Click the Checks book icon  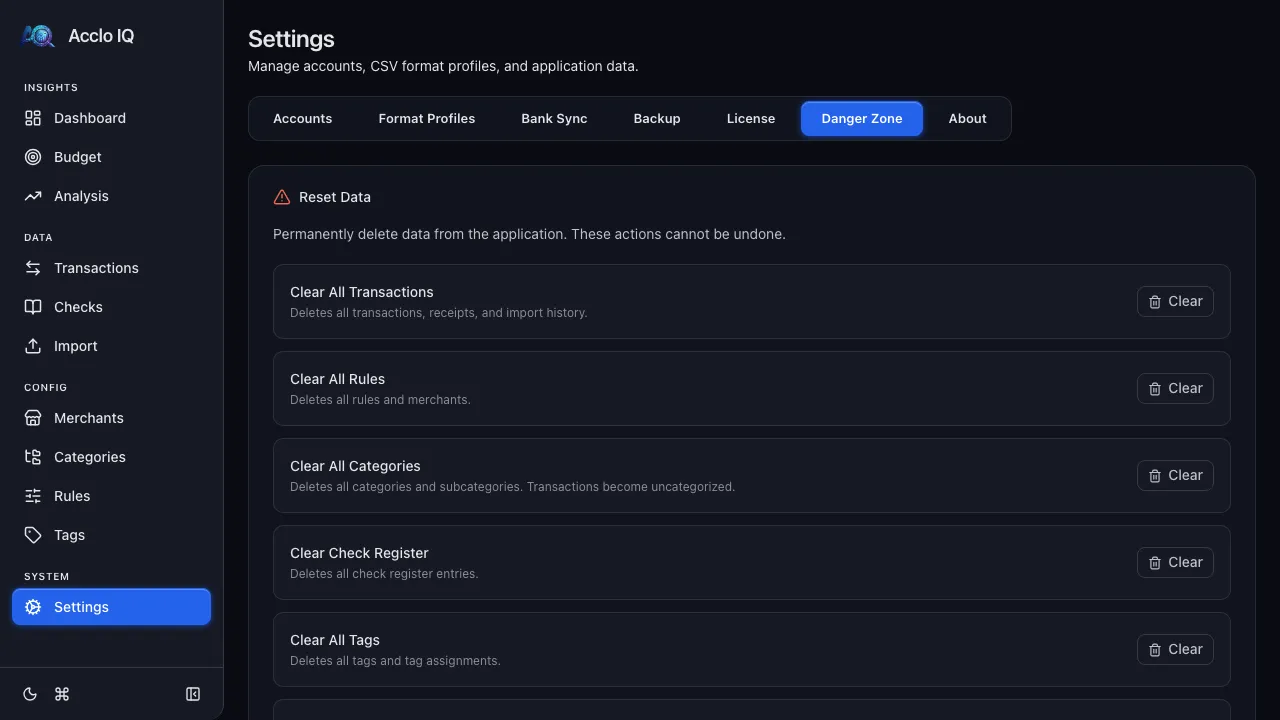[33, 307]
